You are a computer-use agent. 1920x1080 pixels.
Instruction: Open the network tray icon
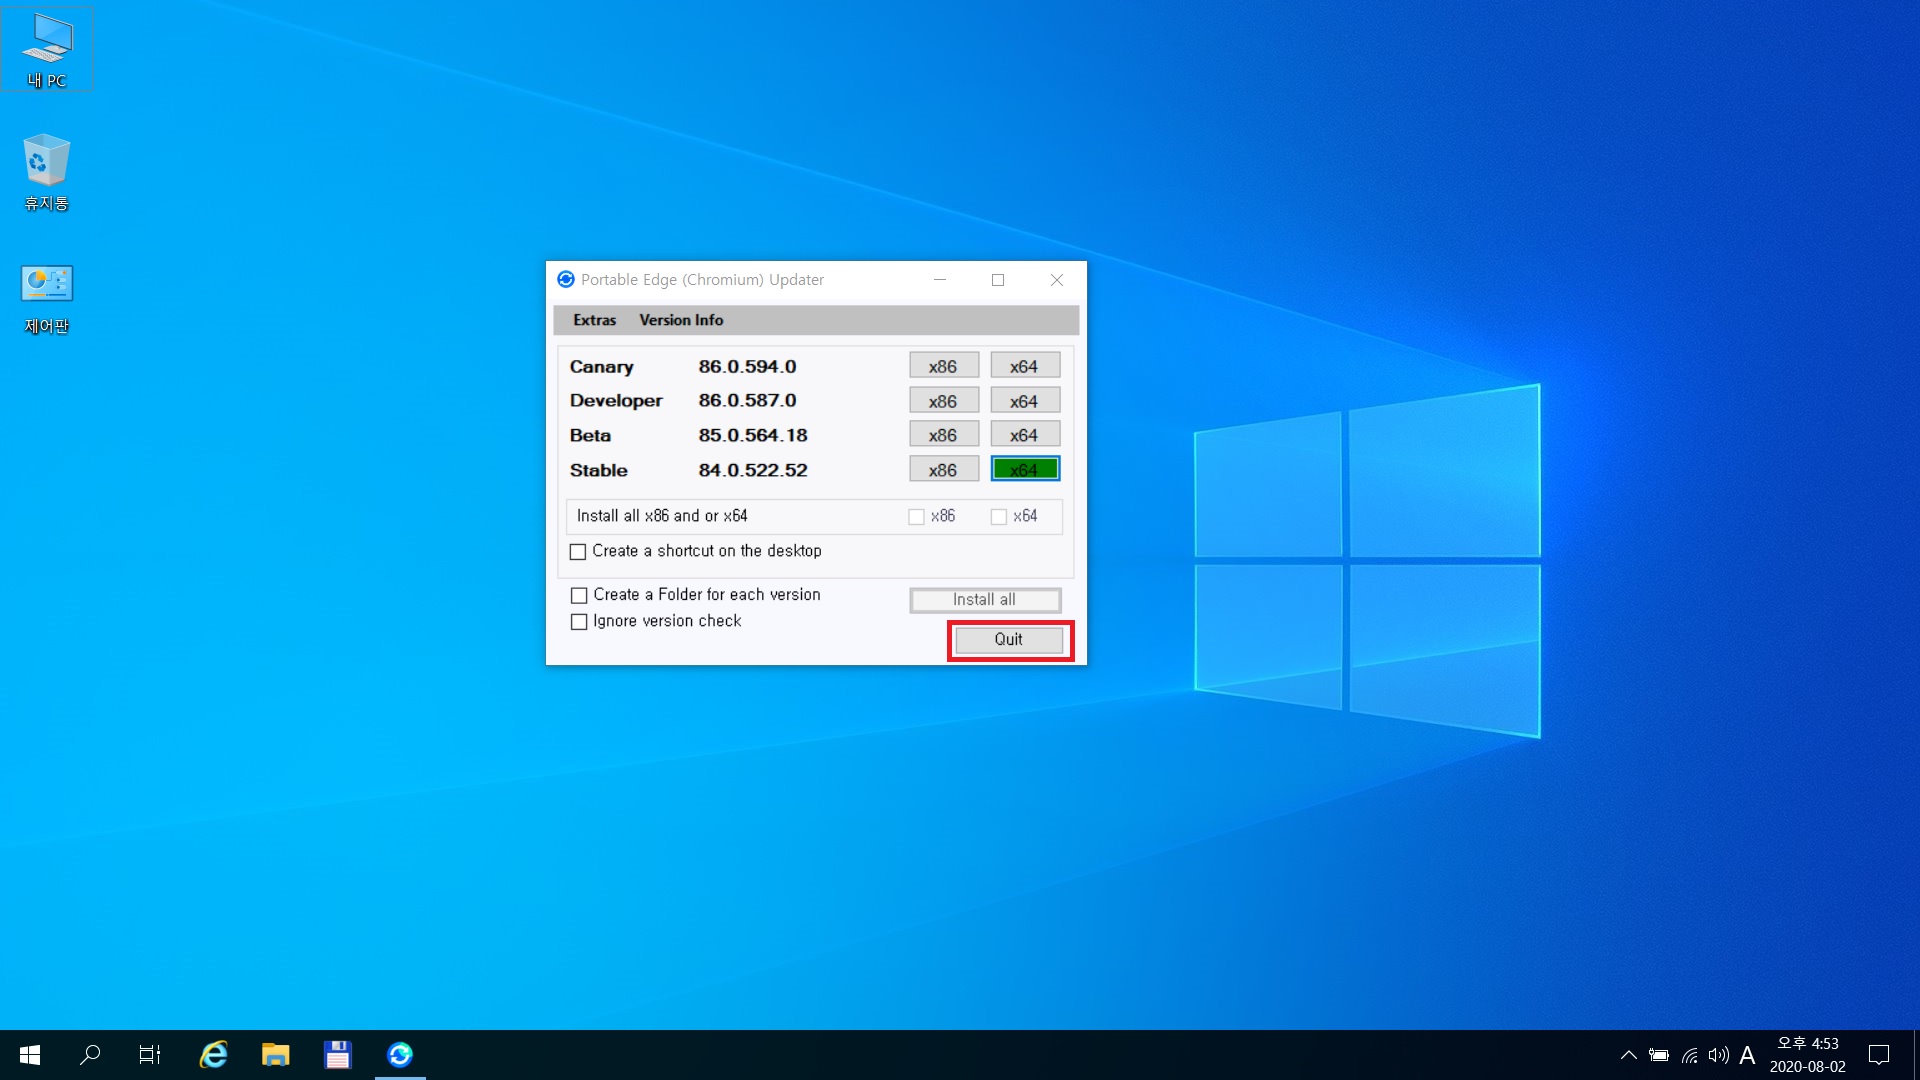pyautogui.click(x=1689, y=1055)
